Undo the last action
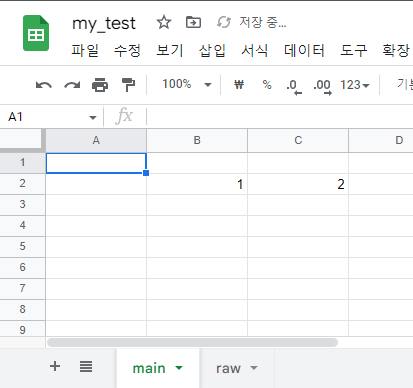 (x=44, y=85)
